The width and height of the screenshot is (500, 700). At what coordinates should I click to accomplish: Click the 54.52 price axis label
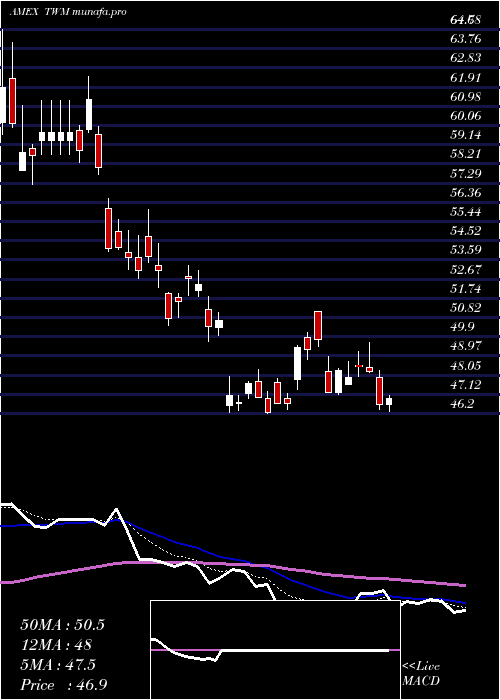coord(466,231)
